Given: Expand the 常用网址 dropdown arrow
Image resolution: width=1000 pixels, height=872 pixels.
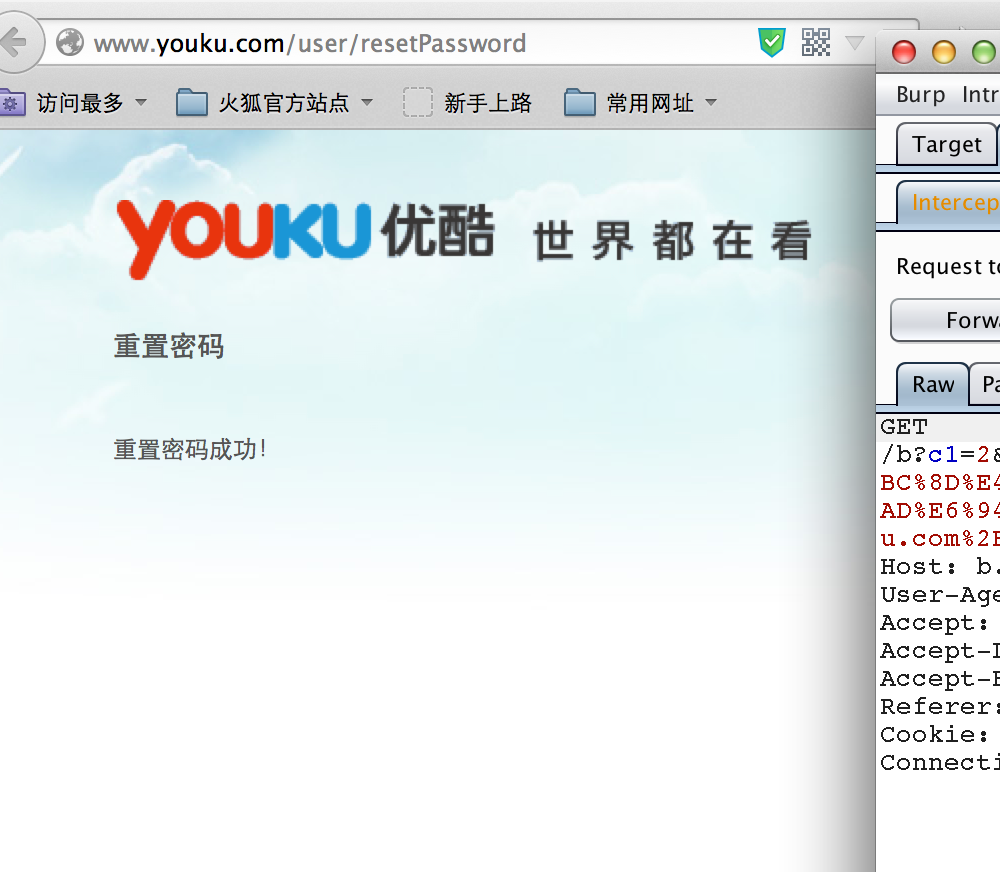Looking at the screenshot, I should (x=711, y=103).
